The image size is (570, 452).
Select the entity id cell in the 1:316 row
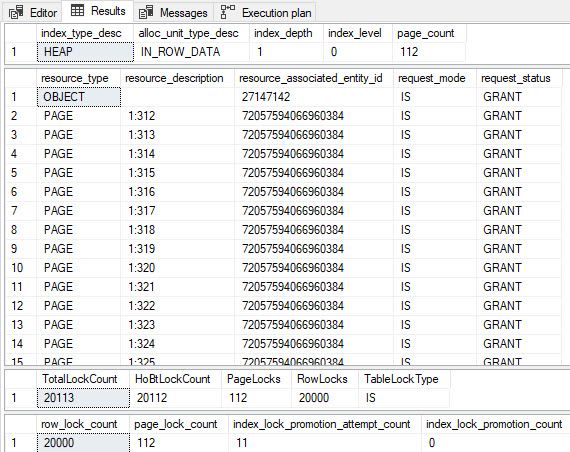(x=314, y=192)
